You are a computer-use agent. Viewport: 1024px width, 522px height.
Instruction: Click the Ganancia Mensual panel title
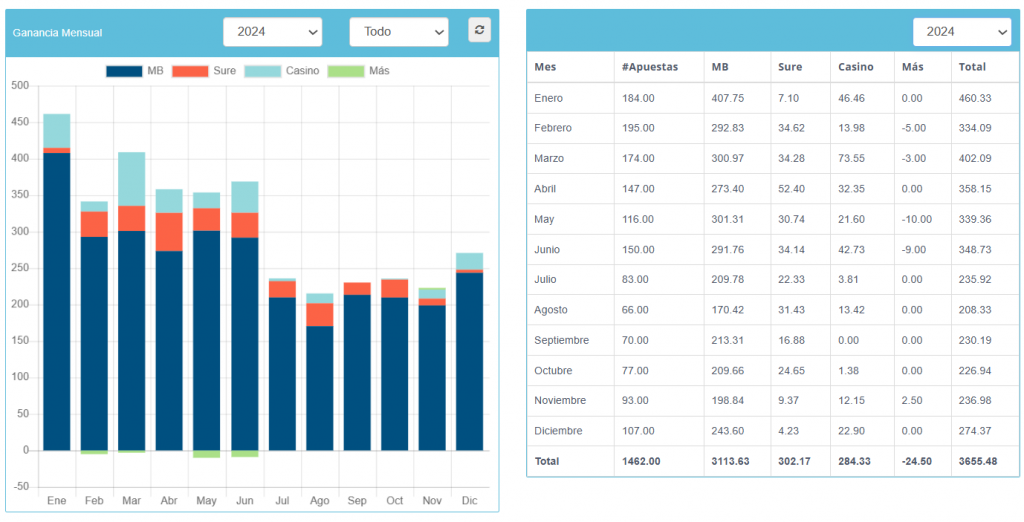[x=57, y=33]
